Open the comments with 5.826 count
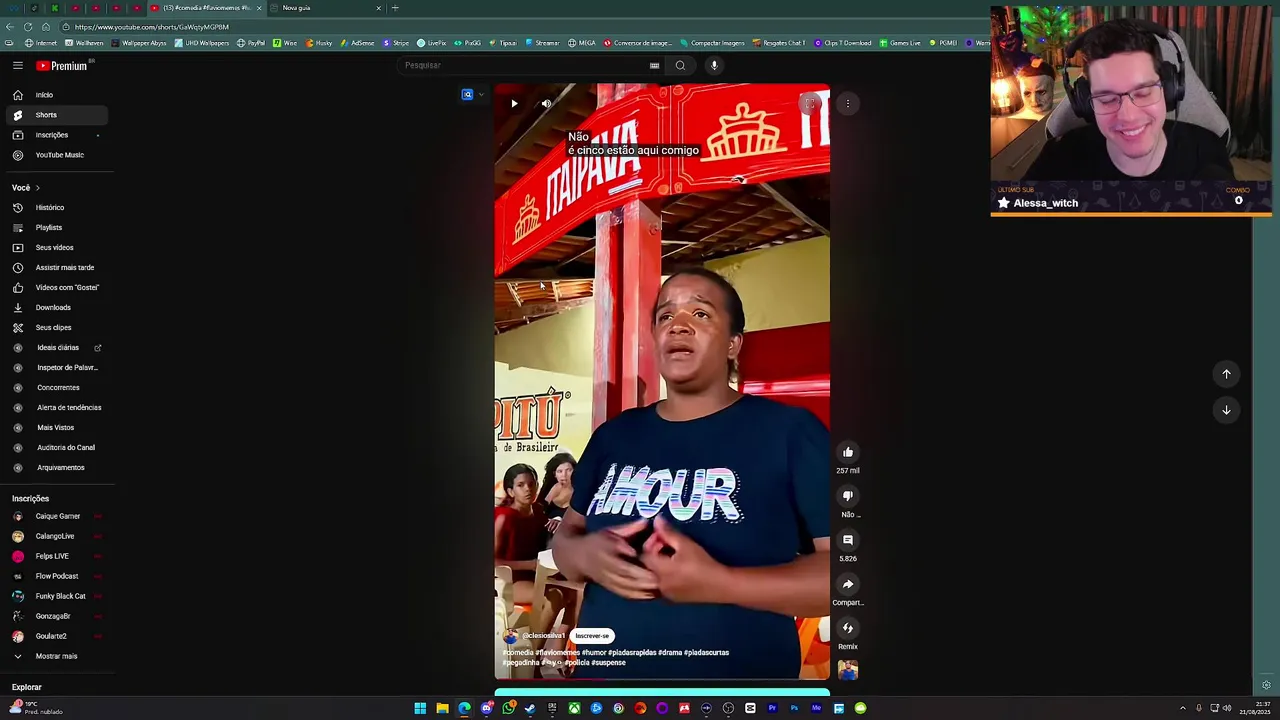This screenshot has width=1280, height=720. click(x=848, y=540)
